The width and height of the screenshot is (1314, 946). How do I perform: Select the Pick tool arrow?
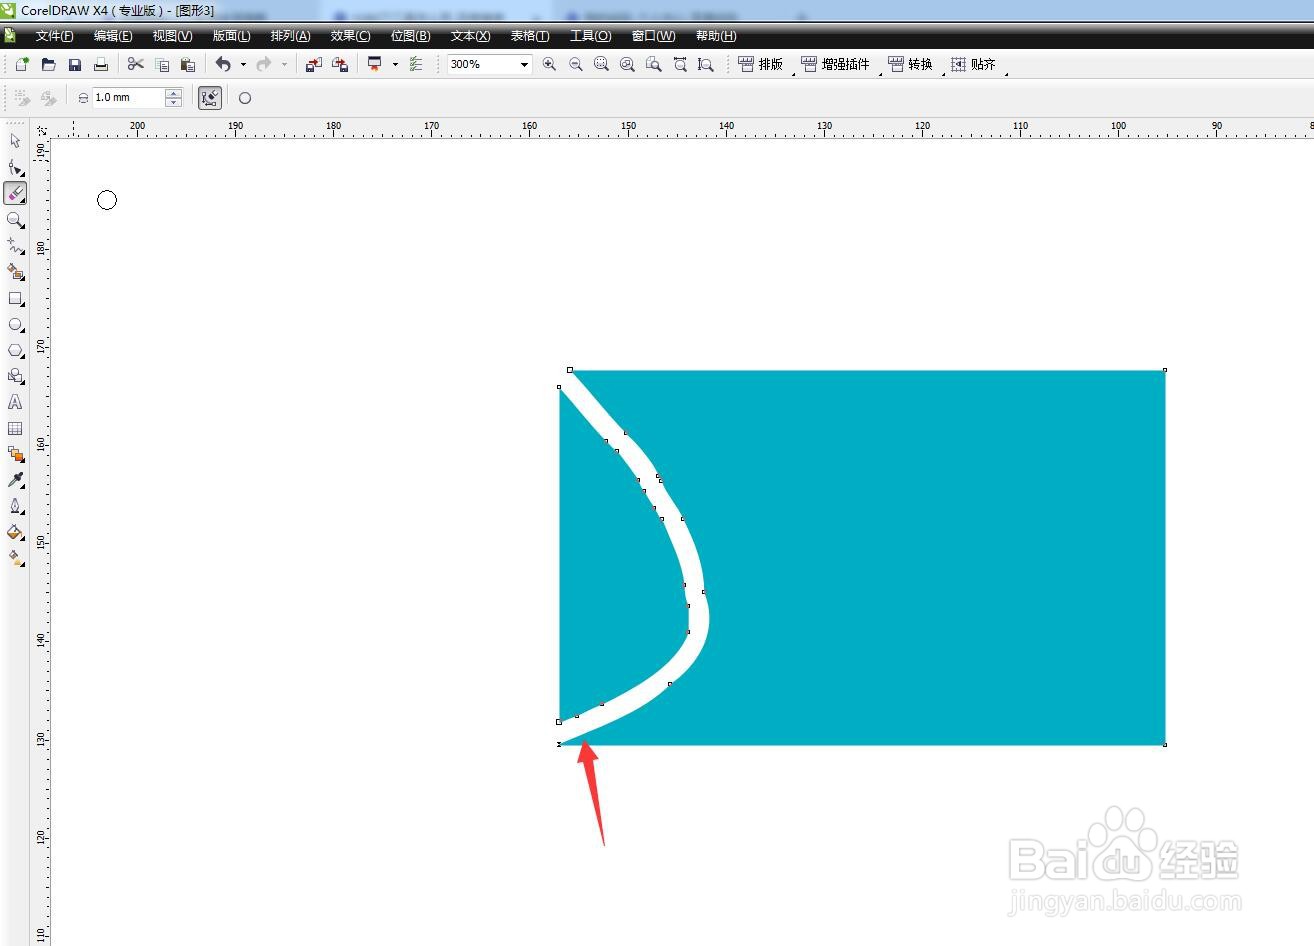click(x=15, y=141)
